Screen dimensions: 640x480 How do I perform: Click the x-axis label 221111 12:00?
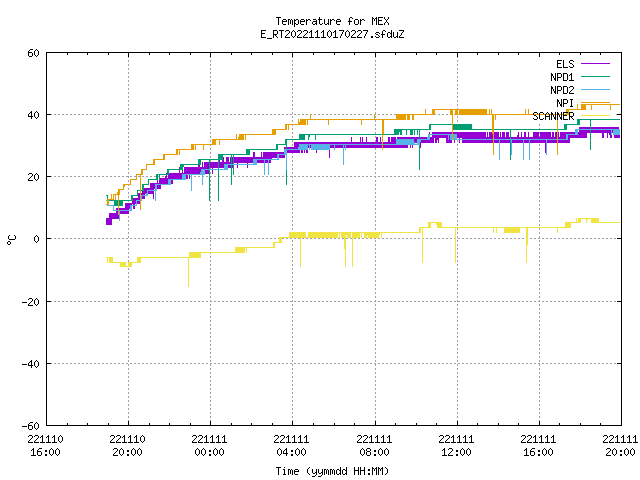coord(456,446)
